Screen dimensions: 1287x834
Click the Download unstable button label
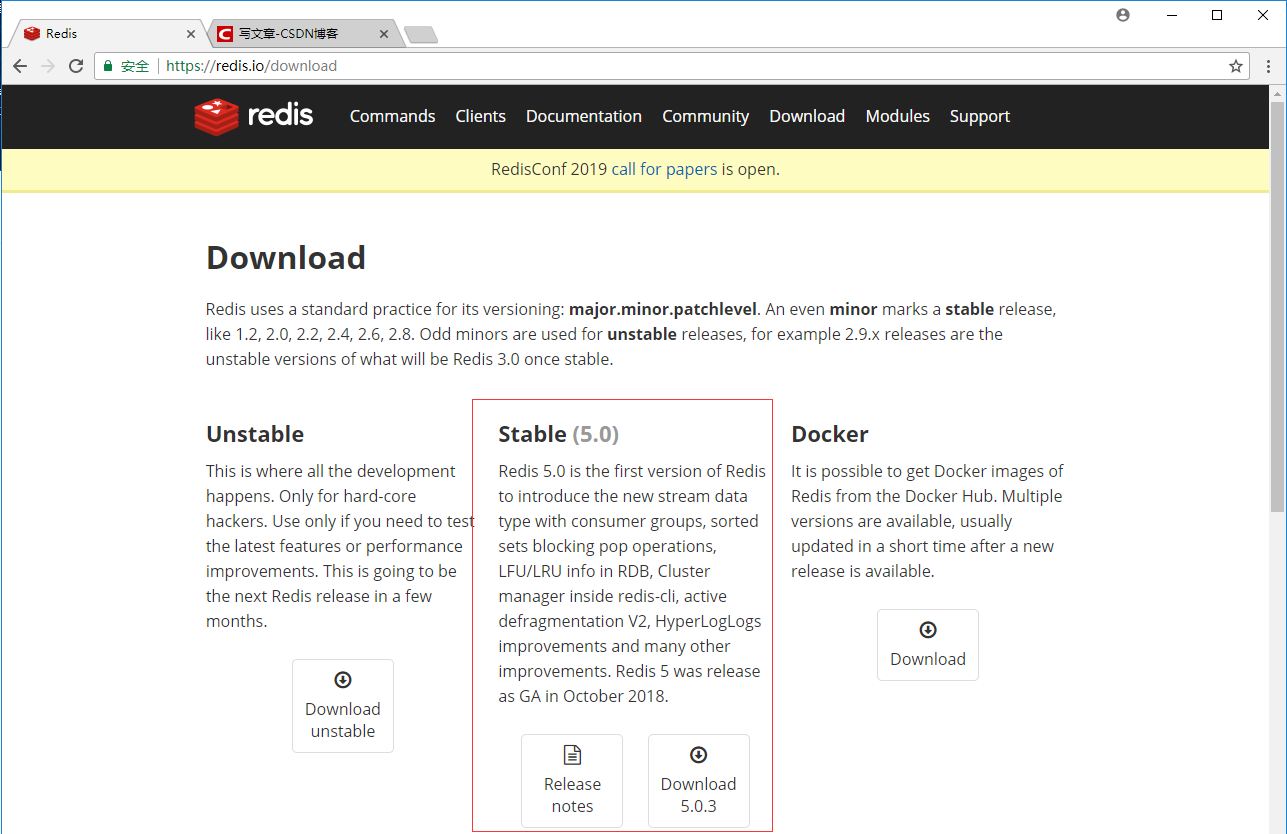[x=343, y=720]
